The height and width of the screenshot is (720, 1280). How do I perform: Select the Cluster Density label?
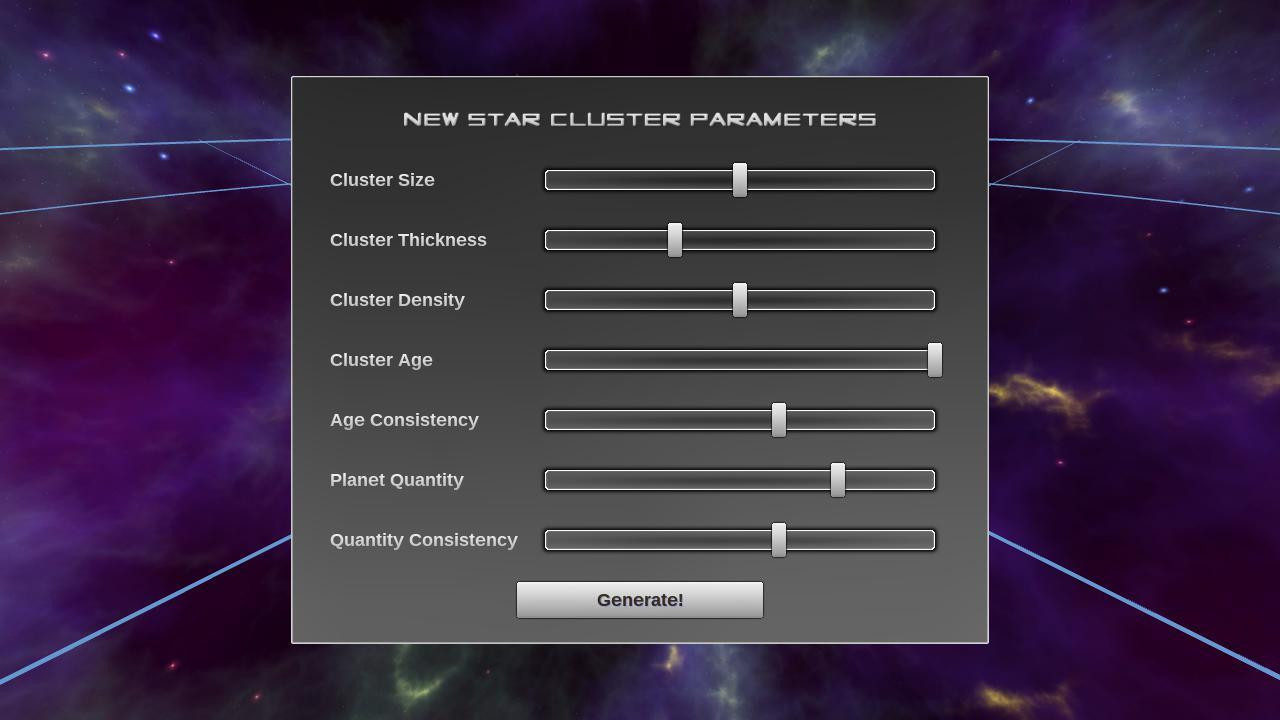pyautogui.click(x=397, y=300)
